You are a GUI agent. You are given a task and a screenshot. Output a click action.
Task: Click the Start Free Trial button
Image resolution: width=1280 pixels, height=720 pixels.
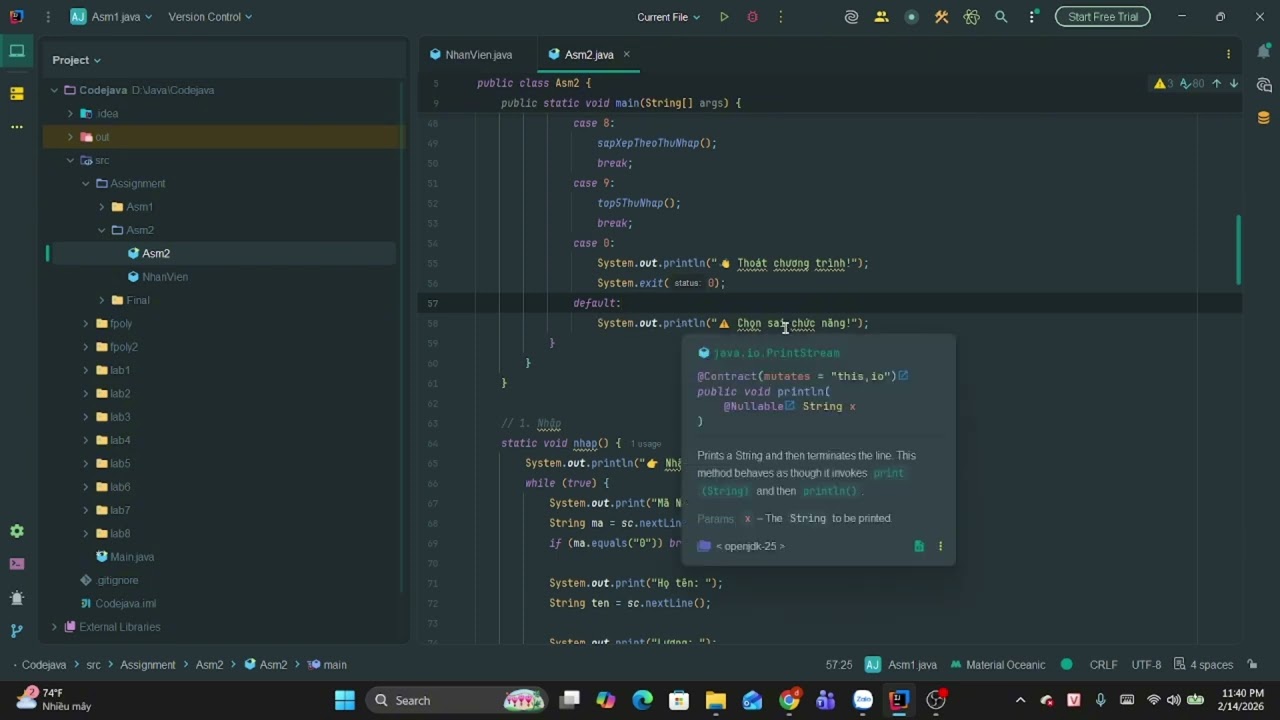[x=1103, y=17]
